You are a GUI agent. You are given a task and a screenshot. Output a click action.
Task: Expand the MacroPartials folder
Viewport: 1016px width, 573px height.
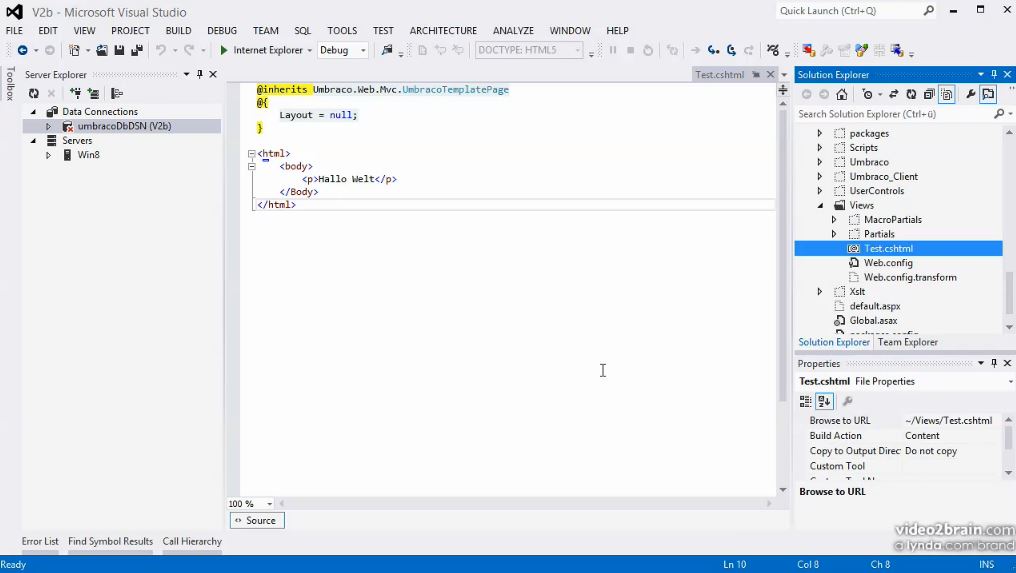[x=834, y=220]
